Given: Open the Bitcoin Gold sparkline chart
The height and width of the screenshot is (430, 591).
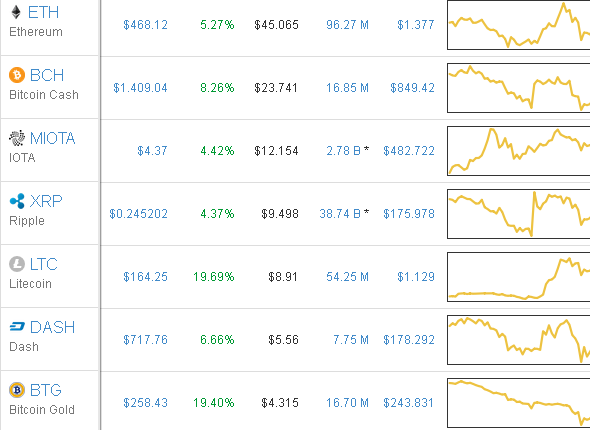Looking at the screenshot, I should pos(519,403).
